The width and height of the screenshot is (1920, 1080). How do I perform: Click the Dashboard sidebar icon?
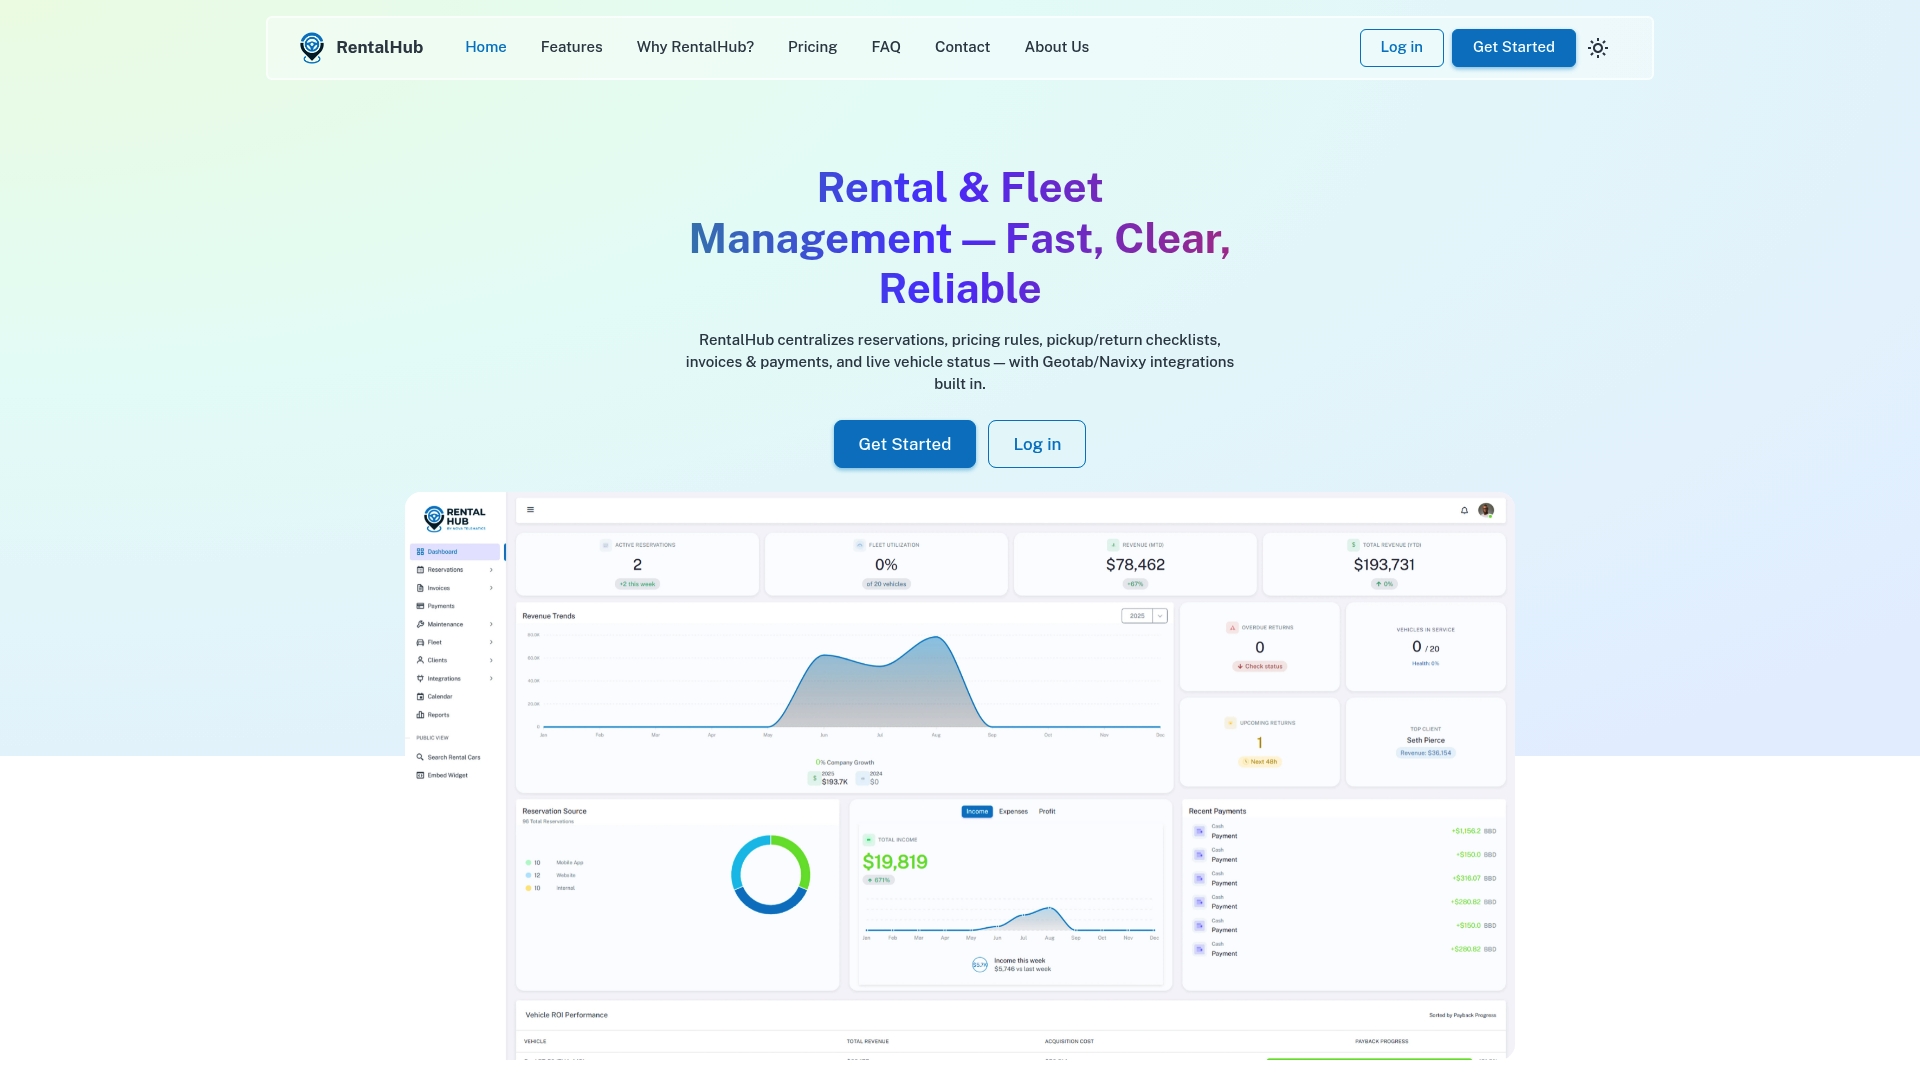point(420,551)
